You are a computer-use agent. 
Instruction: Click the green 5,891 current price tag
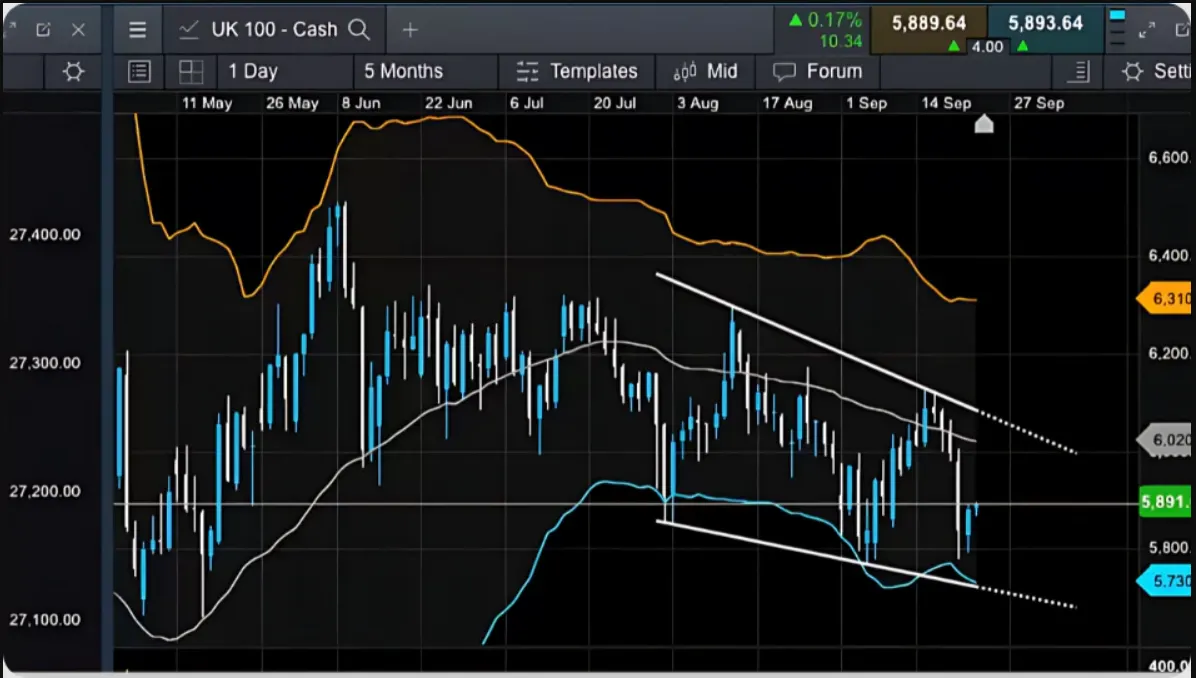click(x=1165, y=502)
